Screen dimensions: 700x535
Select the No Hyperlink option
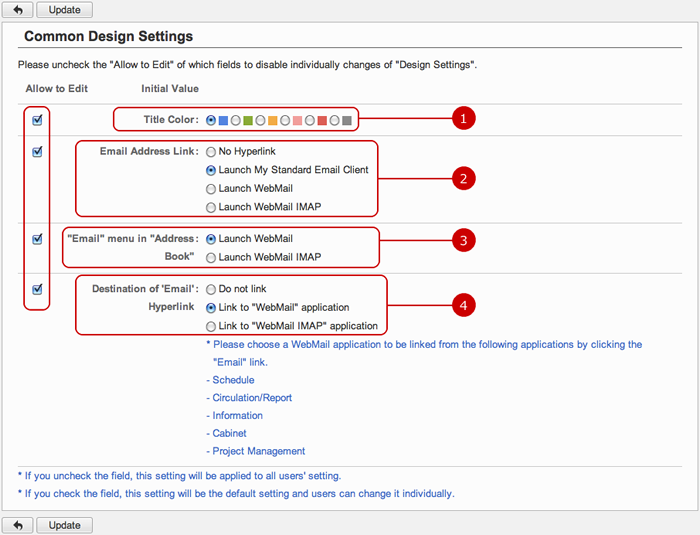(x=211, y=152)
